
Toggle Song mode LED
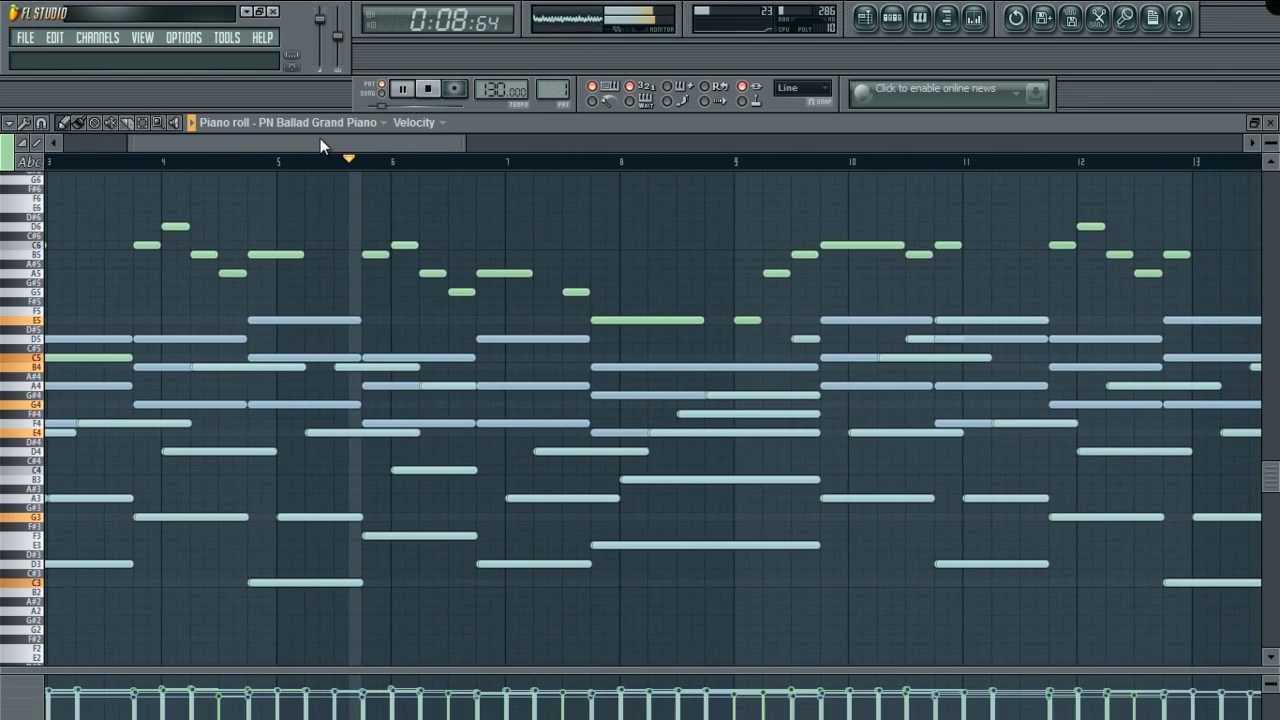(x=381, y=93)
